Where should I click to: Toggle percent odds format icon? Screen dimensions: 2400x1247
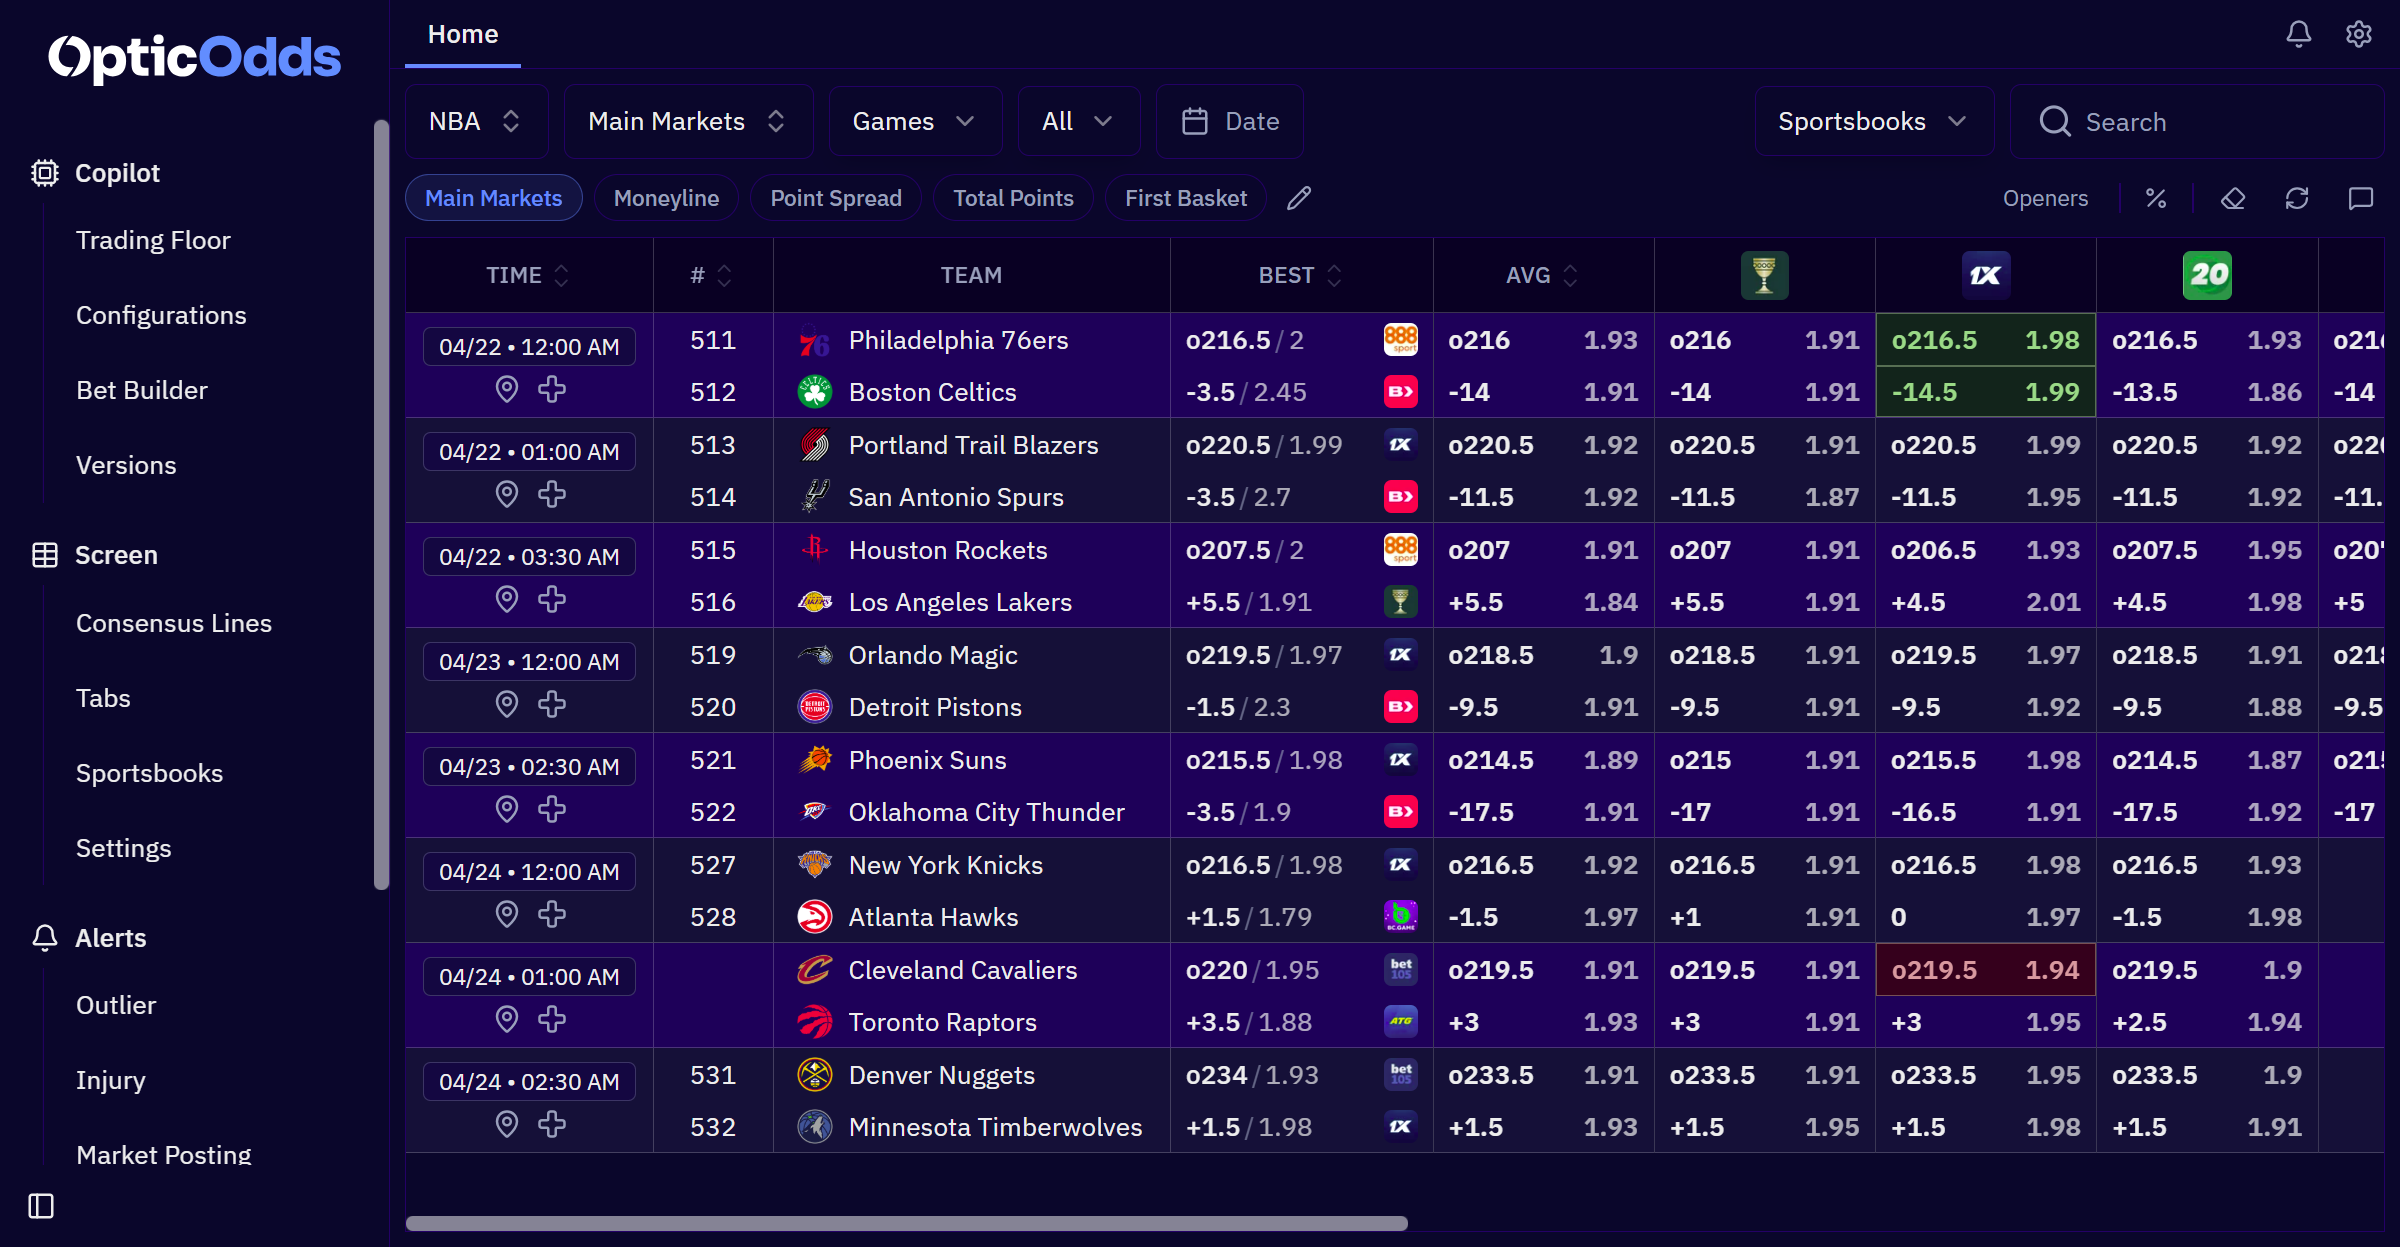(x=2156, y=198)
